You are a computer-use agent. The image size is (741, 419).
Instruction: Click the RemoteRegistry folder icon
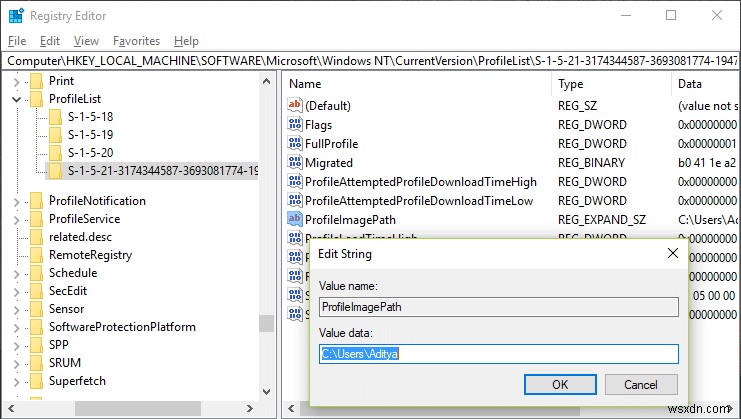37,255
